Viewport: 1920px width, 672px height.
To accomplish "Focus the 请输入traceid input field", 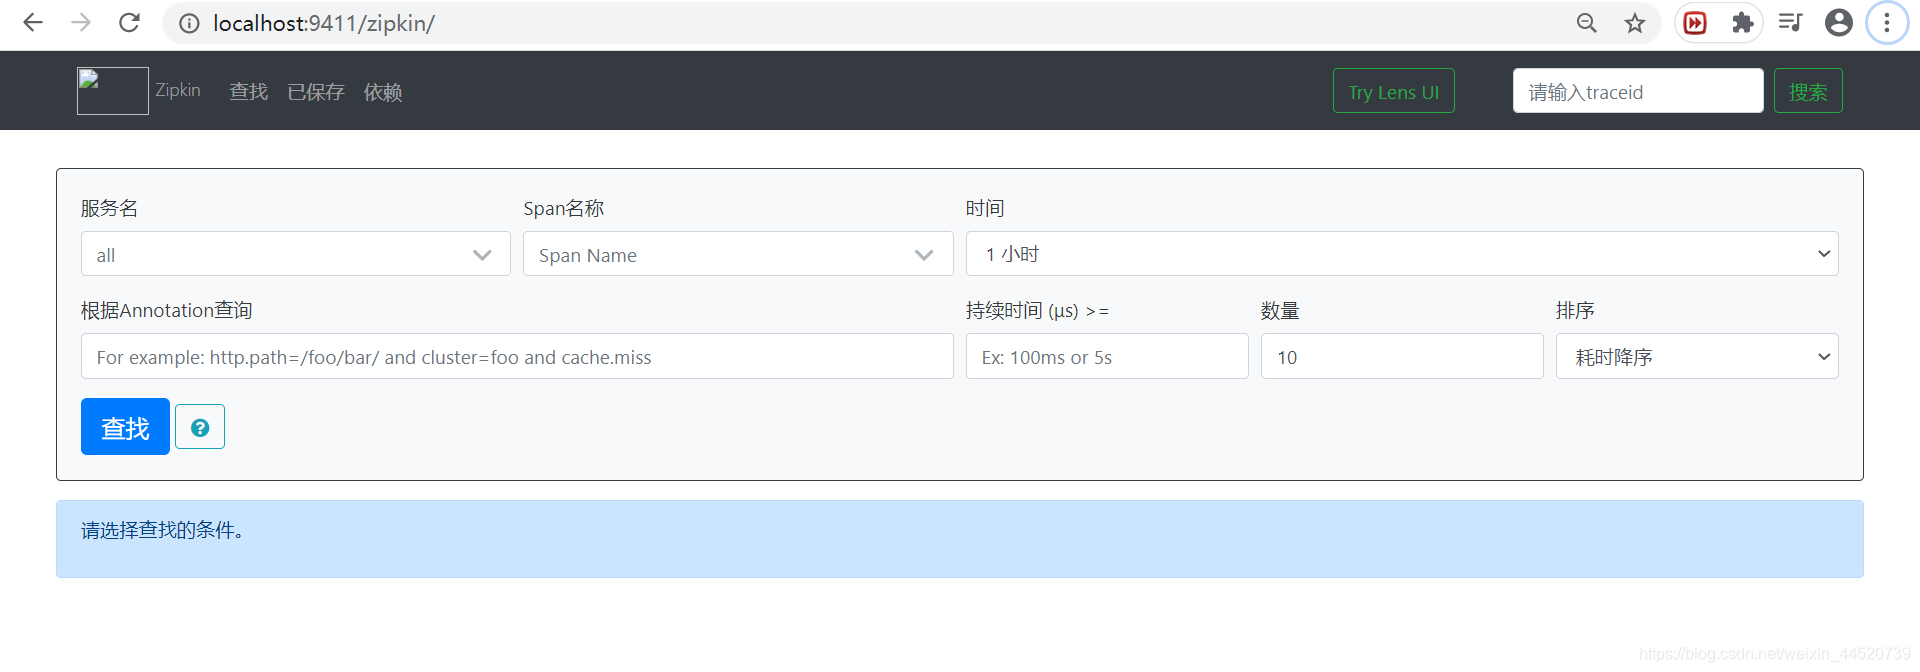I will coord(1638,91).
